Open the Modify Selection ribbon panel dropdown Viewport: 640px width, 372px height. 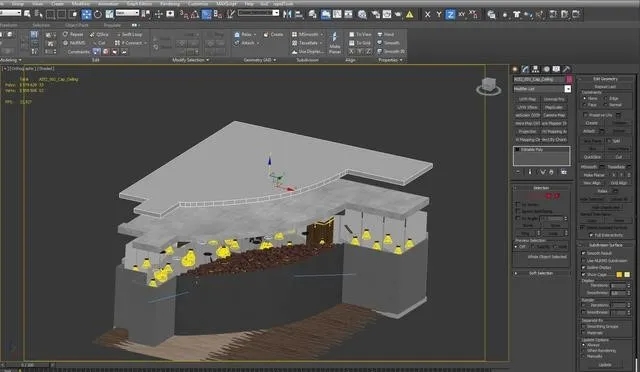point(191,60)
